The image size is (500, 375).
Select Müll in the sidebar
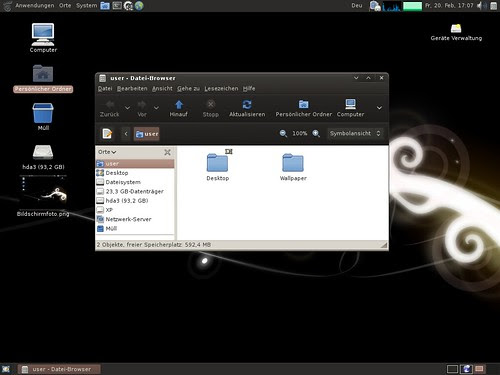click(x=135, y=229)
